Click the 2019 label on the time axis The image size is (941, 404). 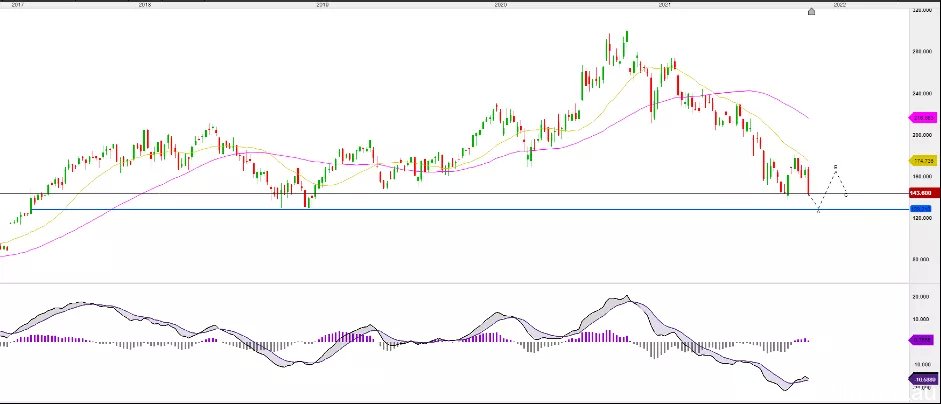click(322, 4)
